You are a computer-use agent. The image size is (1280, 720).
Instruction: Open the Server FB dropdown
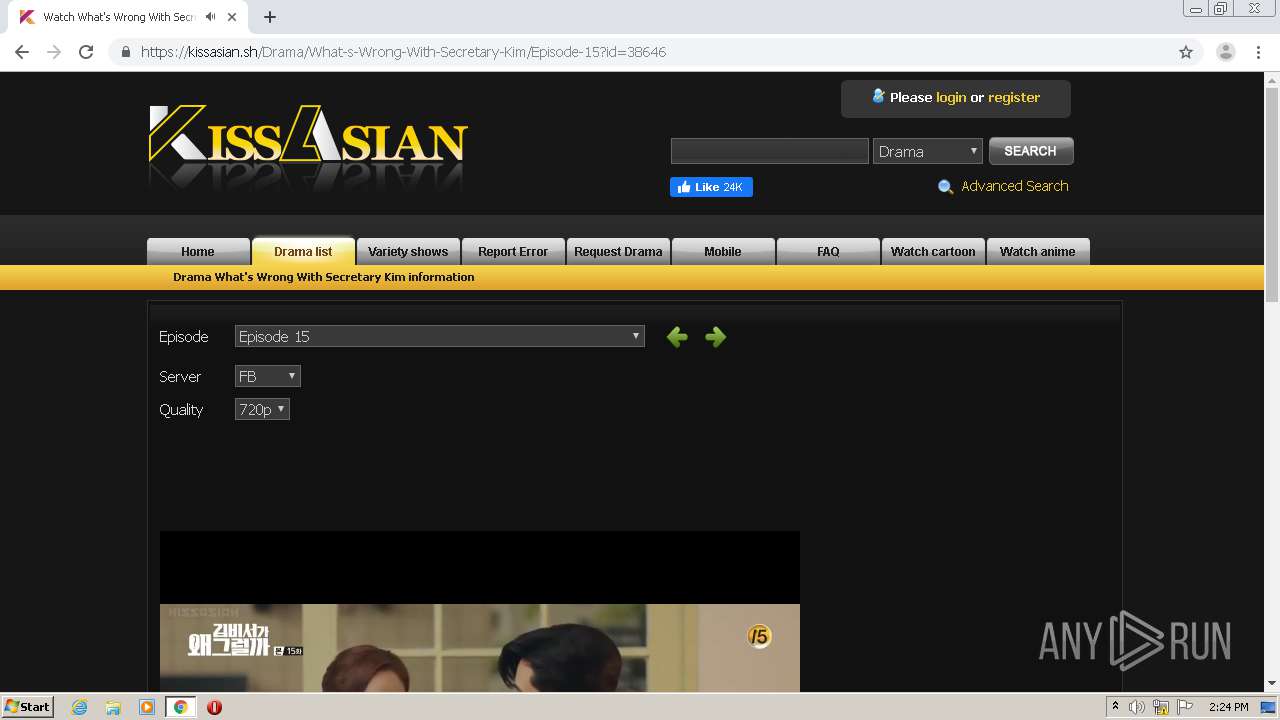point(268,376)
